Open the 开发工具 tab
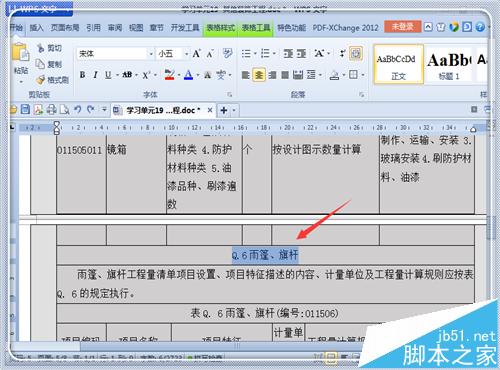 pos(185,28)
